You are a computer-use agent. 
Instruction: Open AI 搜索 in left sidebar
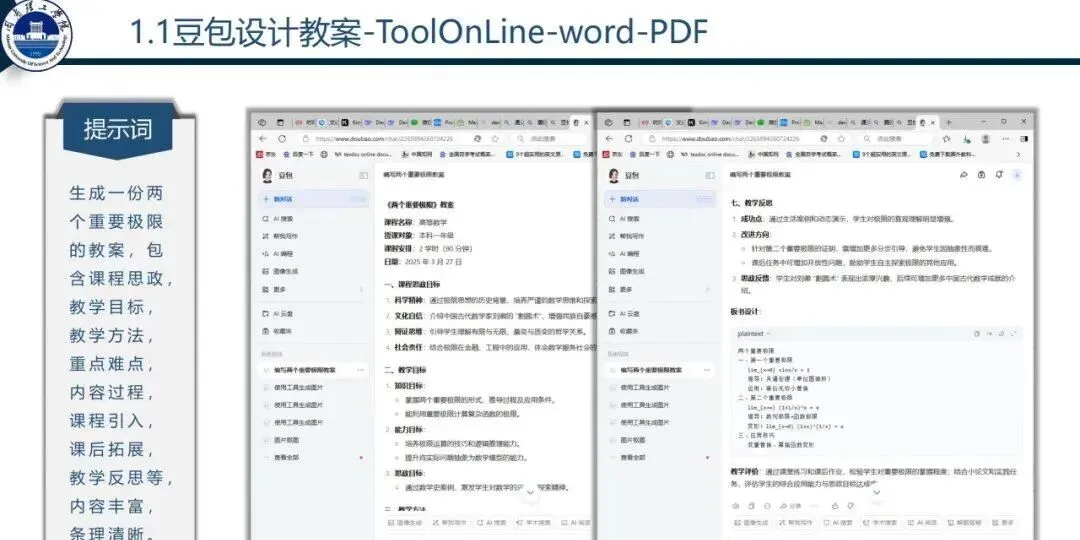coord(279,218)
